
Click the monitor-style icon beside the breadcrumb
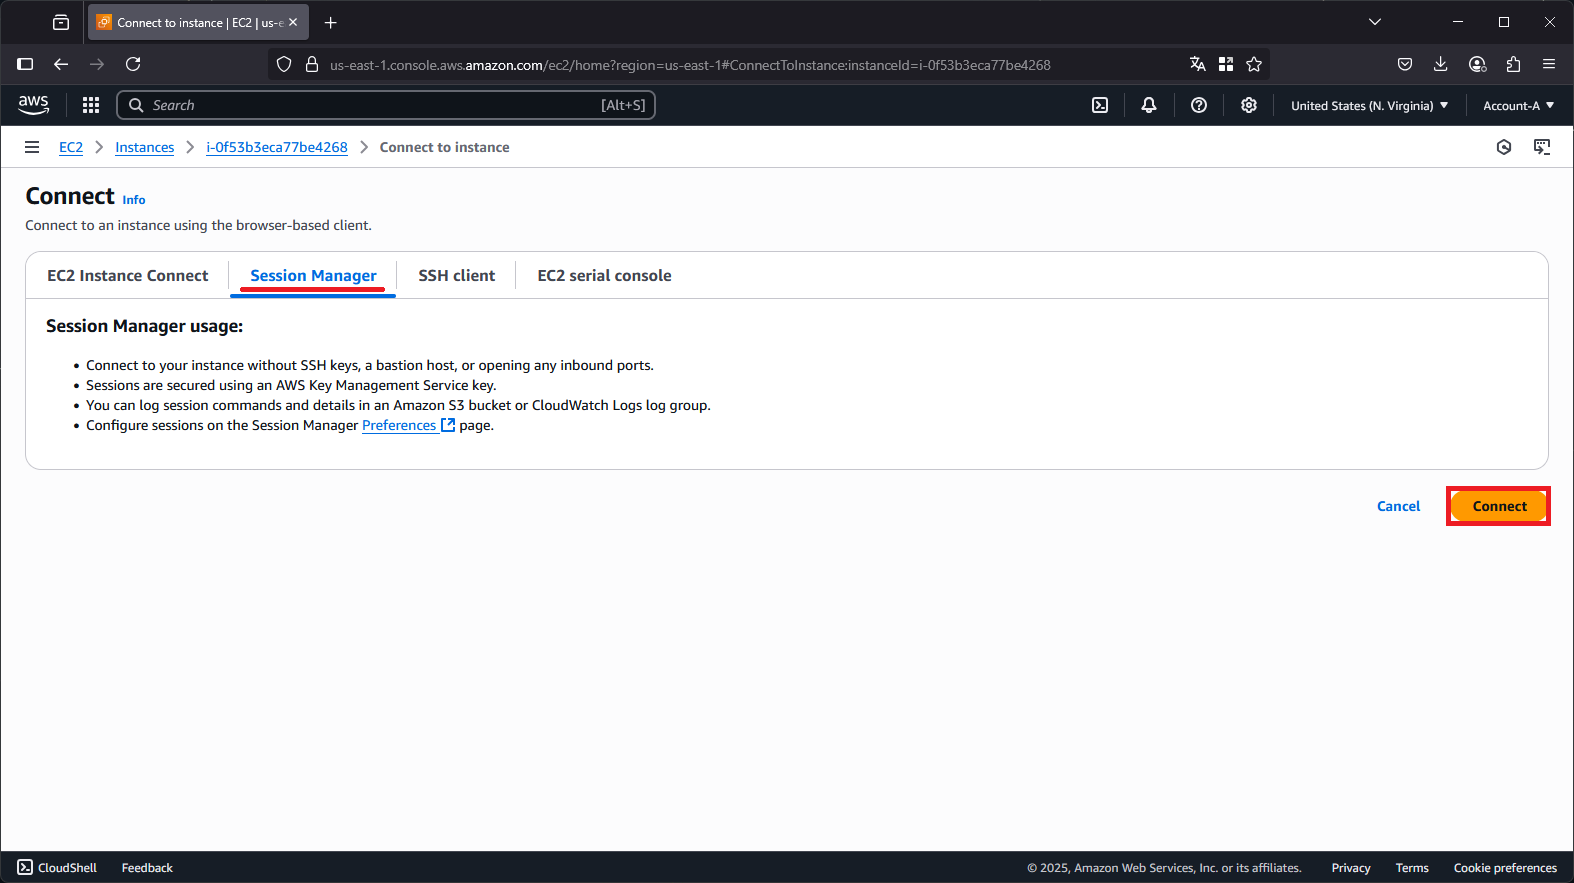(x=1542, y=147)
